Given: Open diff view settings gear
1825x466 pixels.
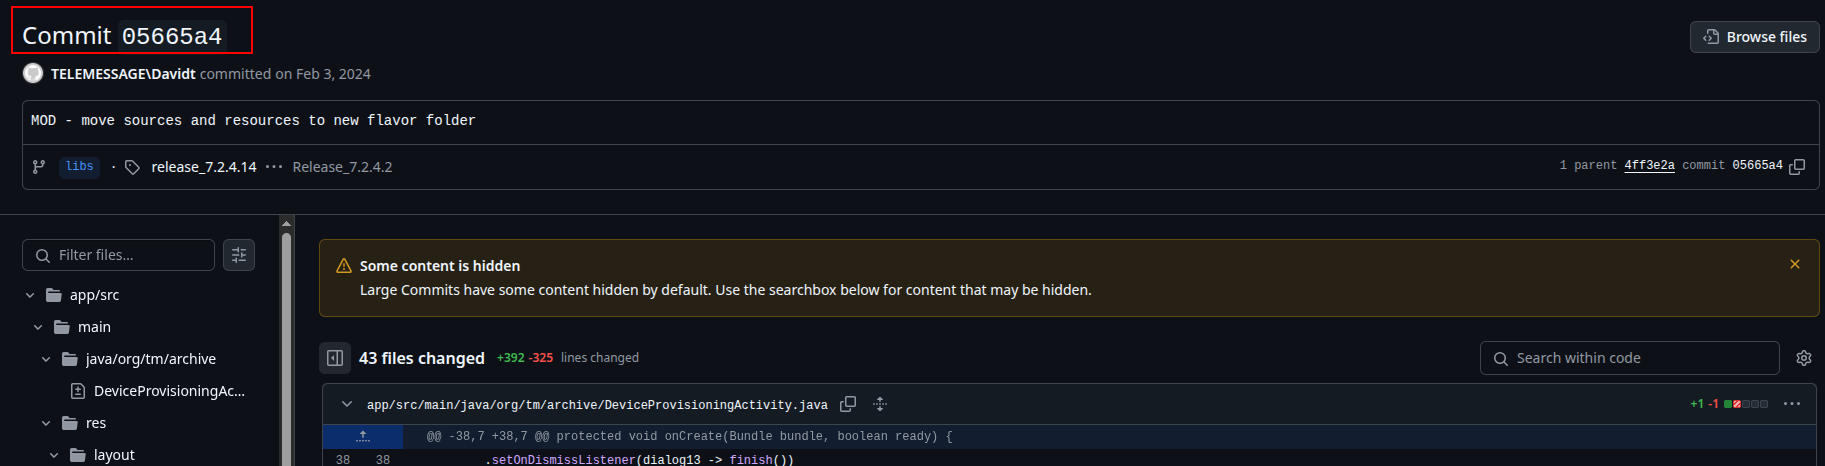Looking at the screenshot, I should coord(1804,358).
